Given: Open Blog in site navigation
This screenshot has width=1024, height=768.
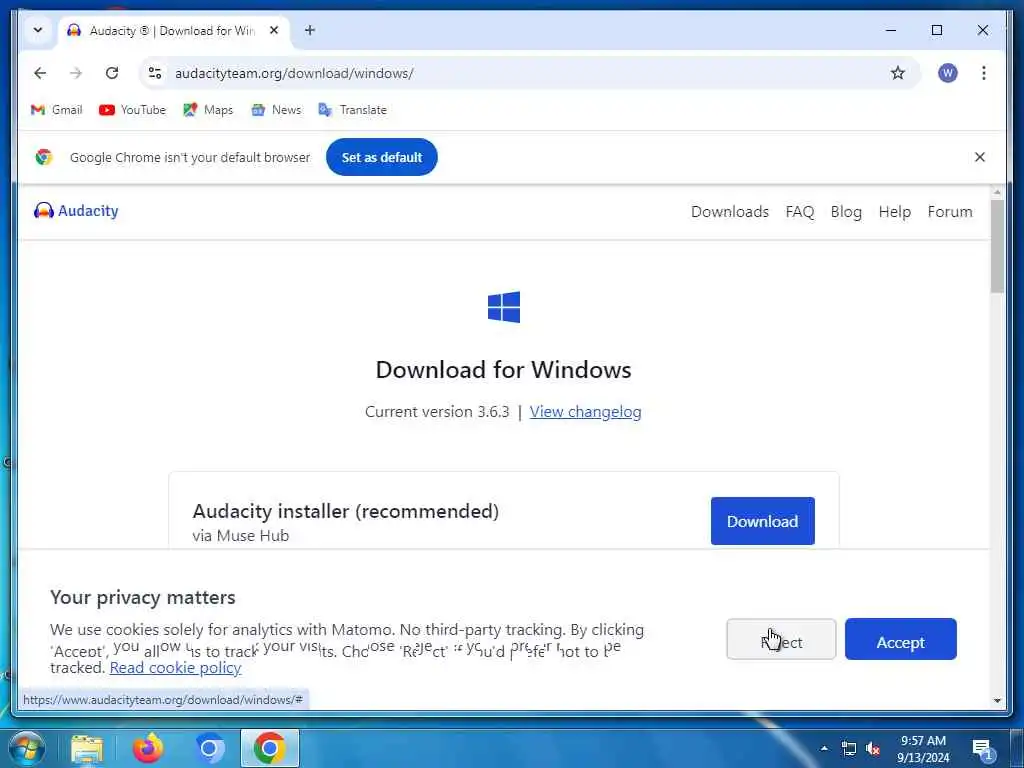Looking at the screenshot, I should (846, 212).
